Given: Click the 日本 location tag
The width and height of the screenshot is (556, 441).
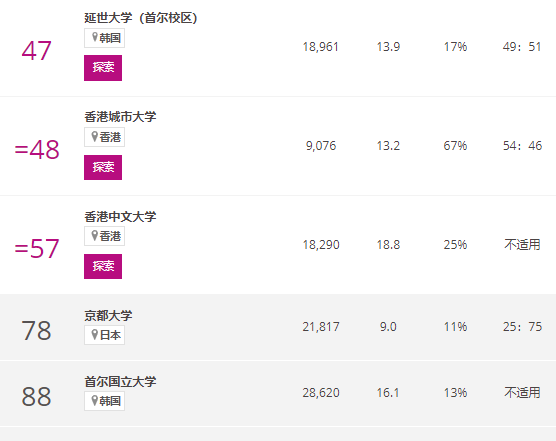Looking at the screenshot, I should [x=104, y=335].
